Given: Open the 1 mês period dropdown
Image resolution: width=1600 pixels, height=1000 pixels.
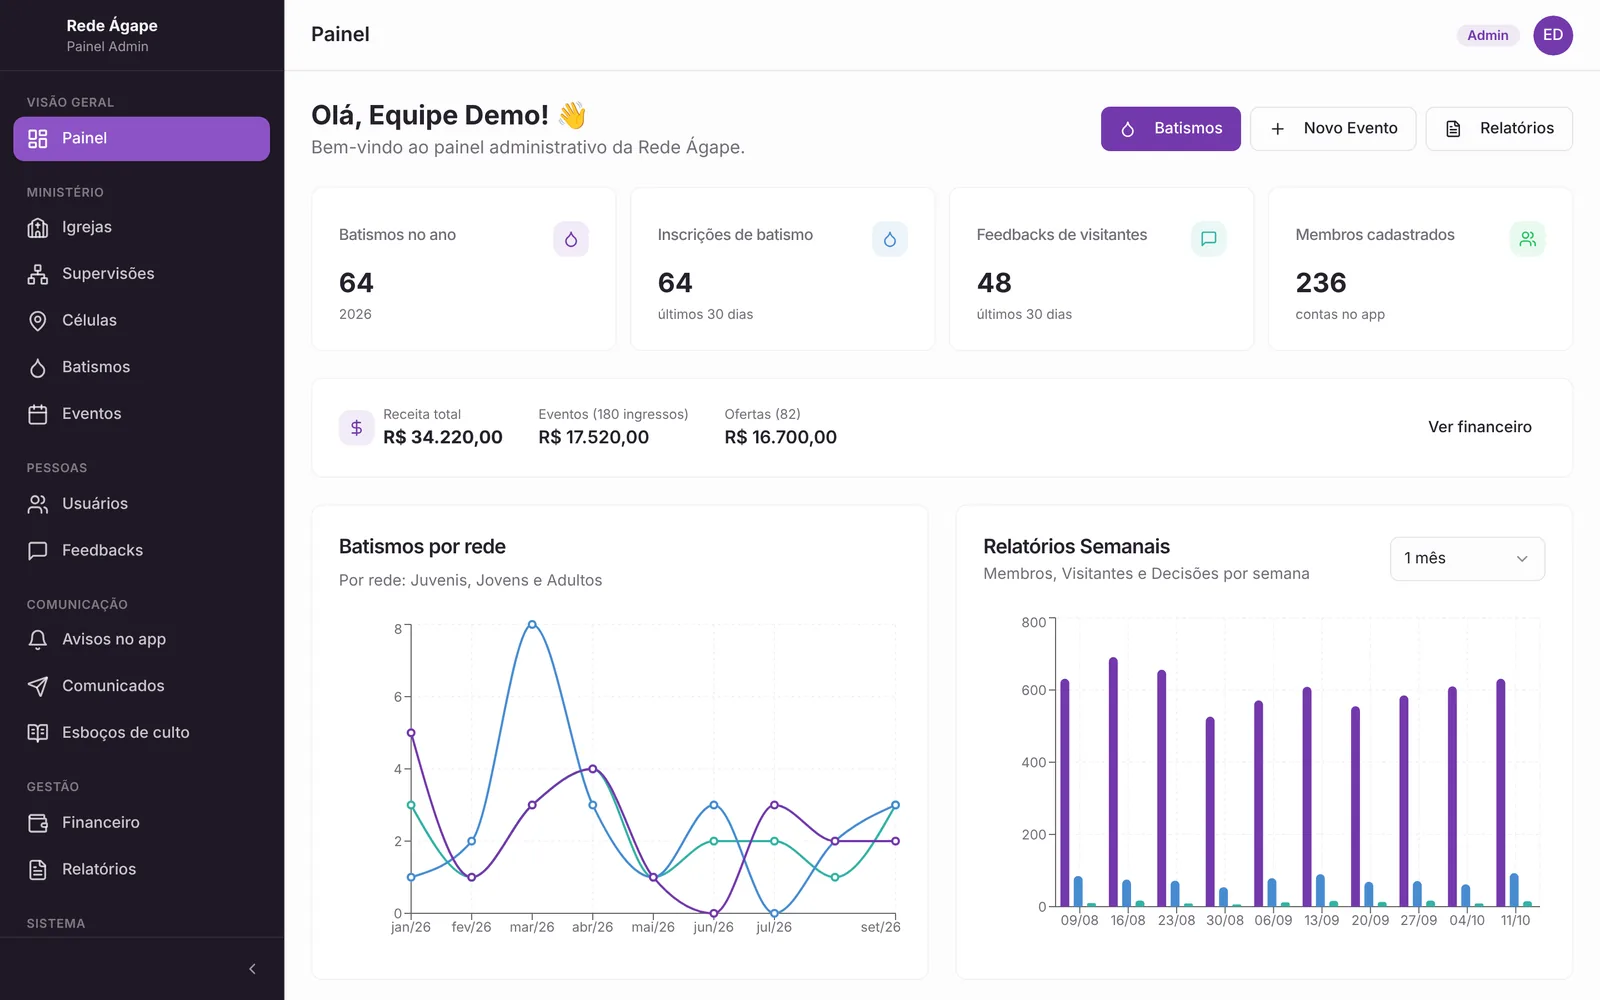Looking at the screenshot, I should coord(1467,559).
